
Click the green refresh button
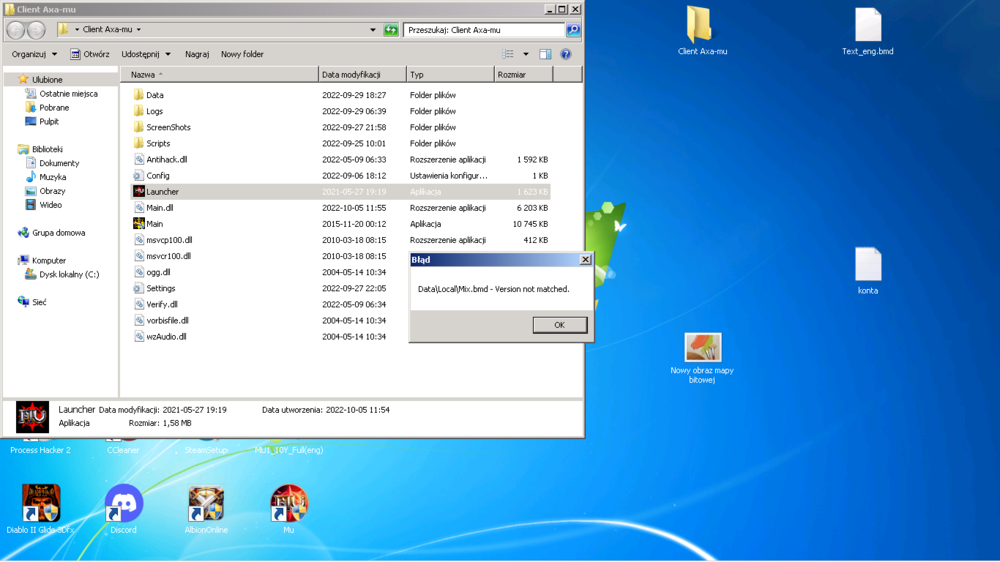click(x=391, y=29)
